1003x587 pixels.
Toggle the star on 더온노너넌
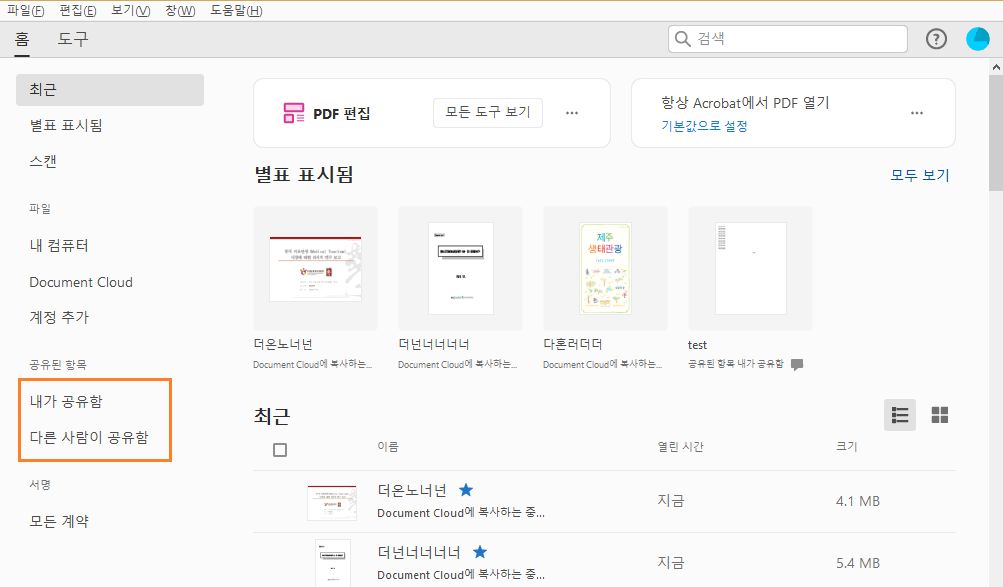[x=465, y=490]
